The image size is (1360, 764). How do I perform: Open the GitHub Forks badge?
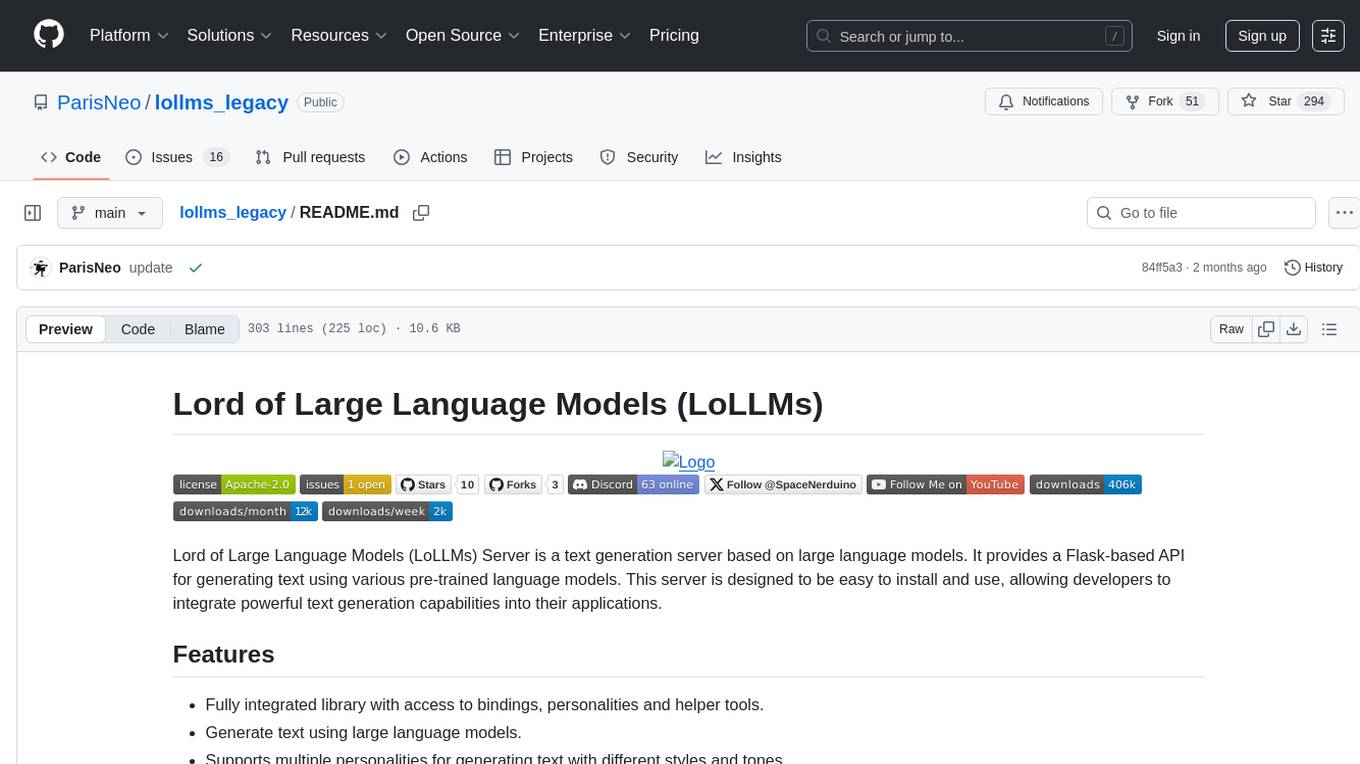pyautogui.click(x=524, y=485)
